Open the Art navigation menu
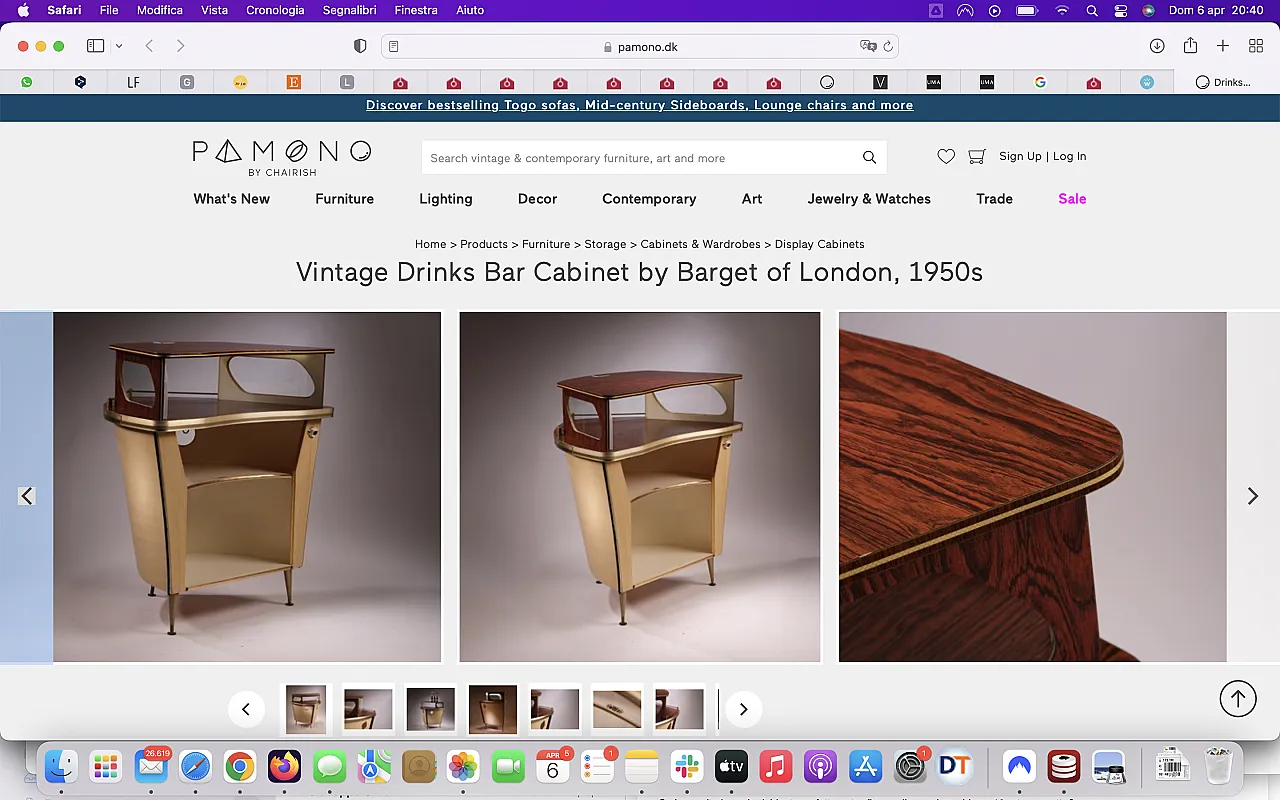1280x800 pixels. [x=752, y=199]
